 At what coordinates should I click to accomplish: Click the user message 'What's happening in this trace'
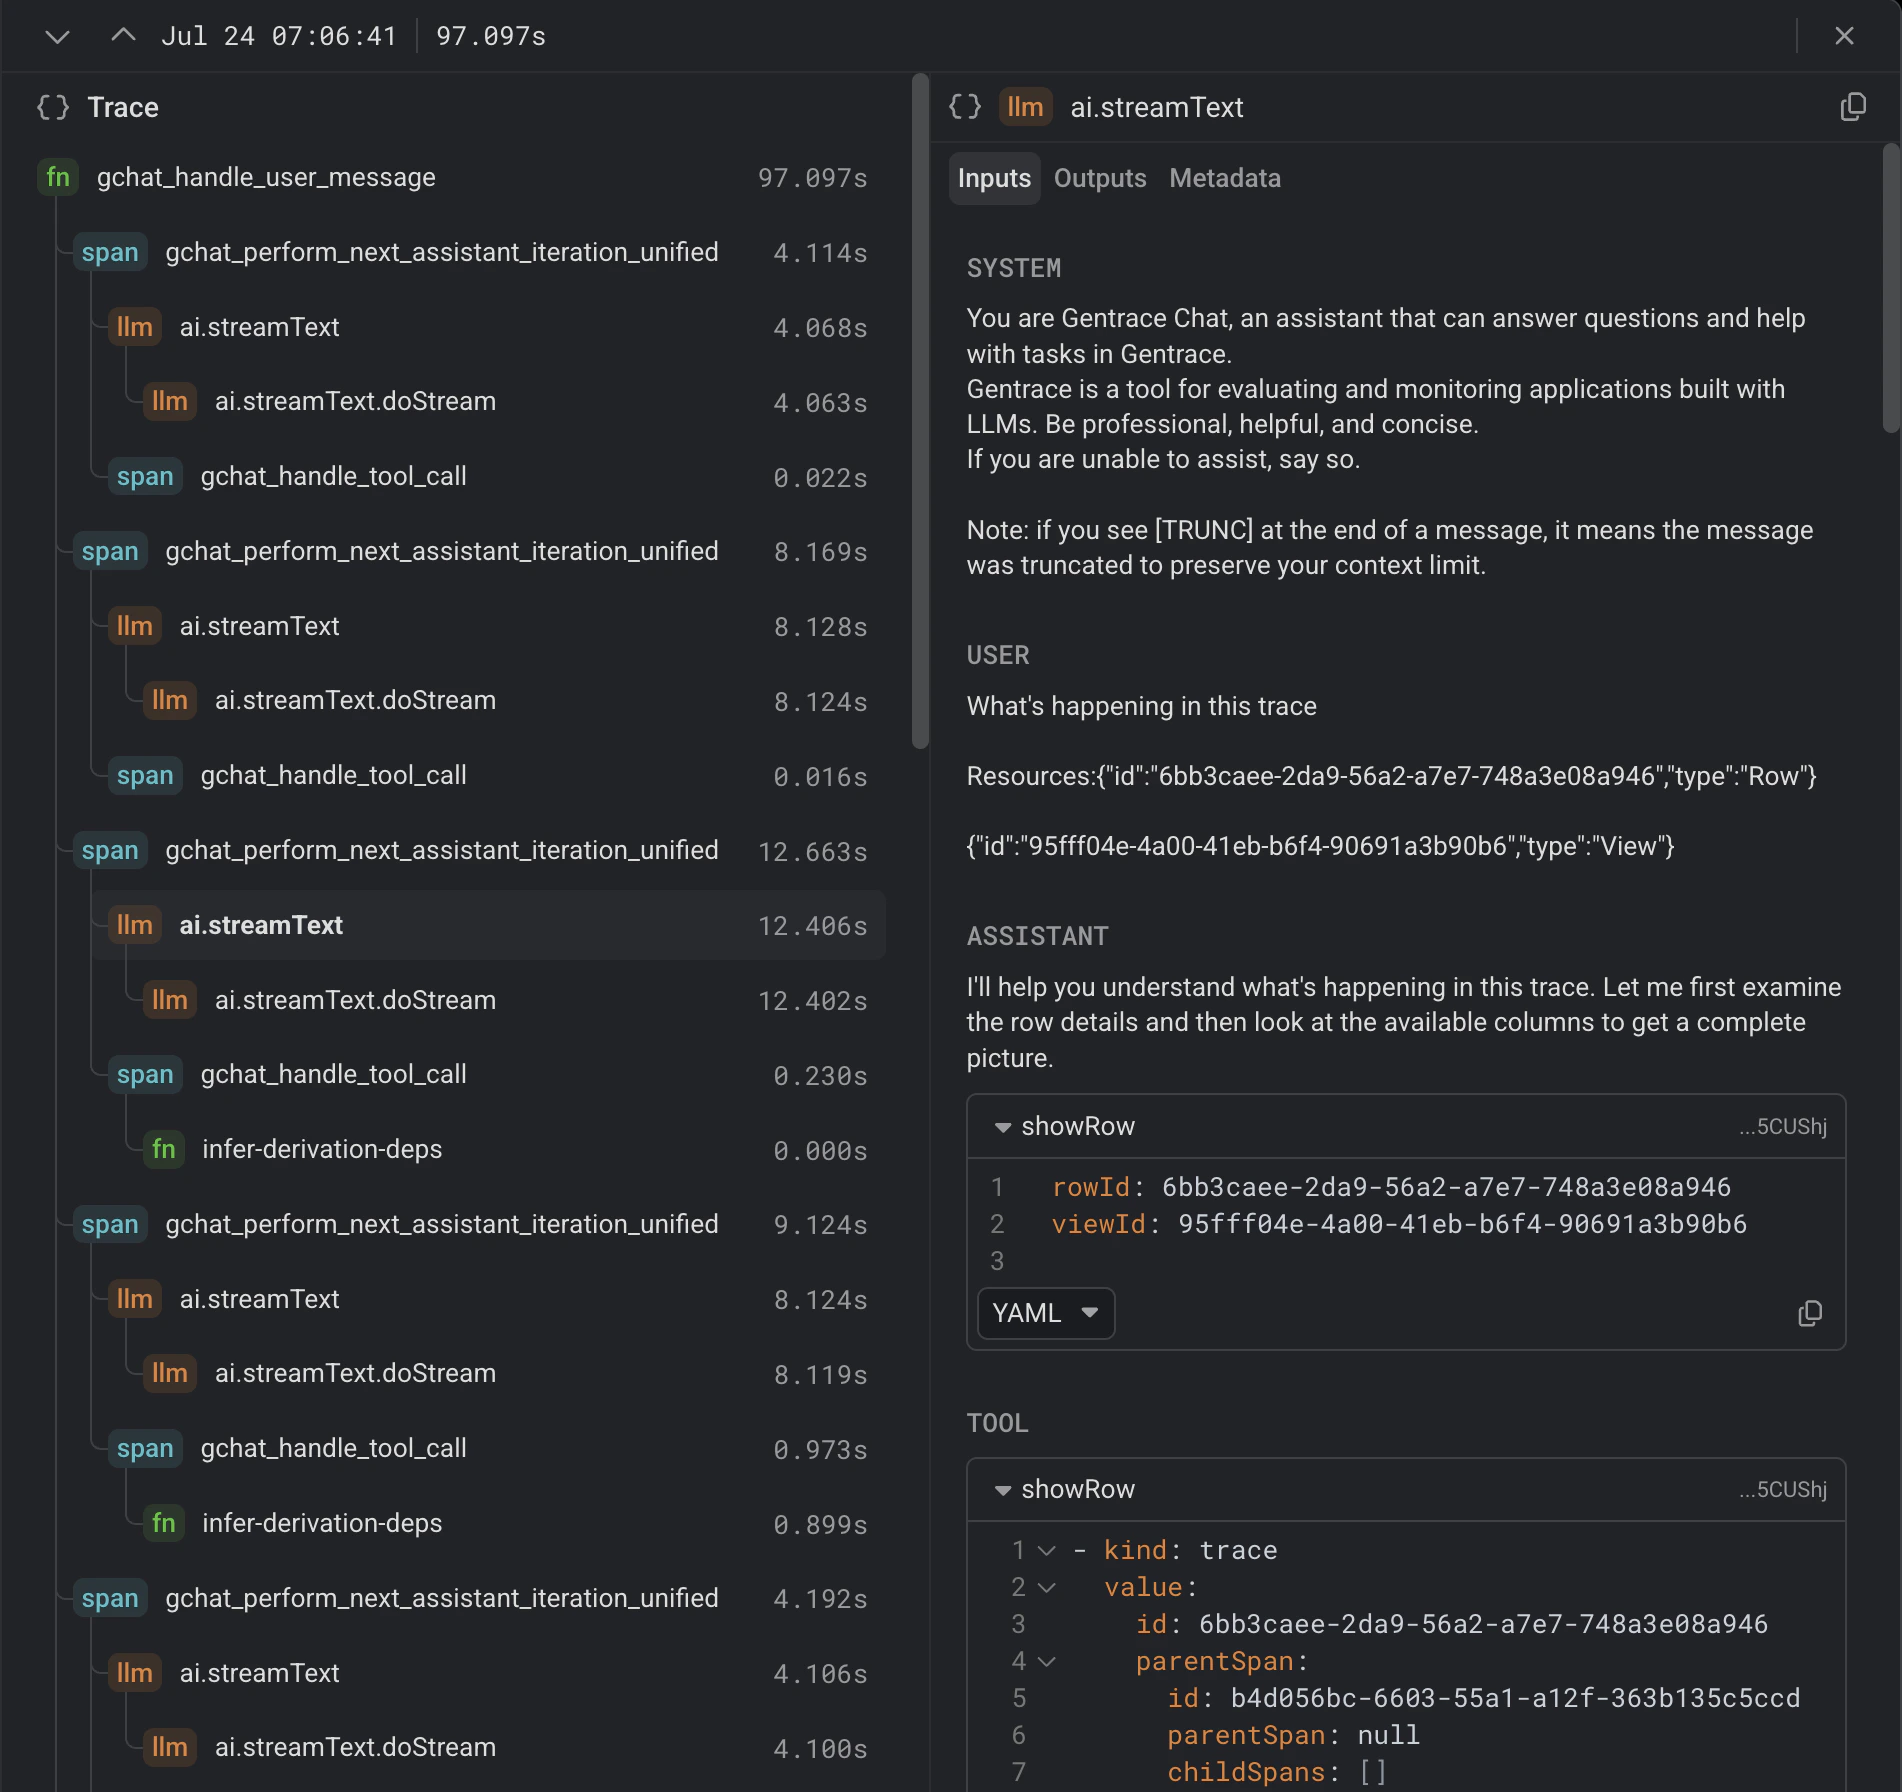pos(1141,706)
